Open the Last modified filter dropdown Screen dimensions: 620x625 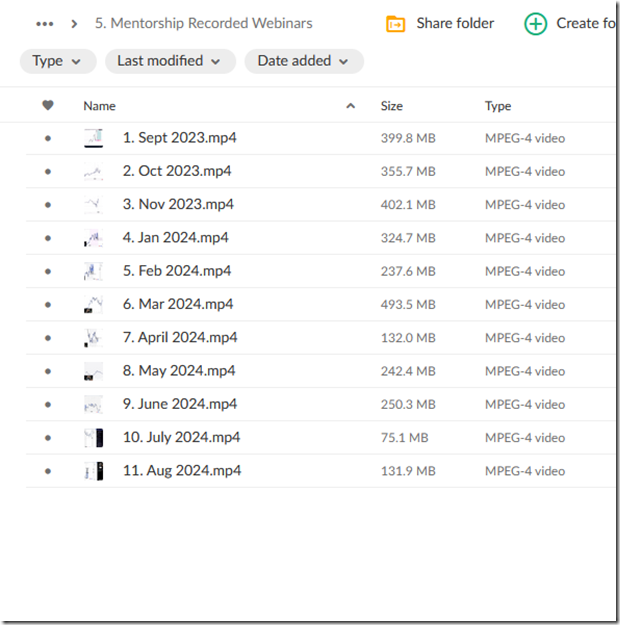[170, 61]
